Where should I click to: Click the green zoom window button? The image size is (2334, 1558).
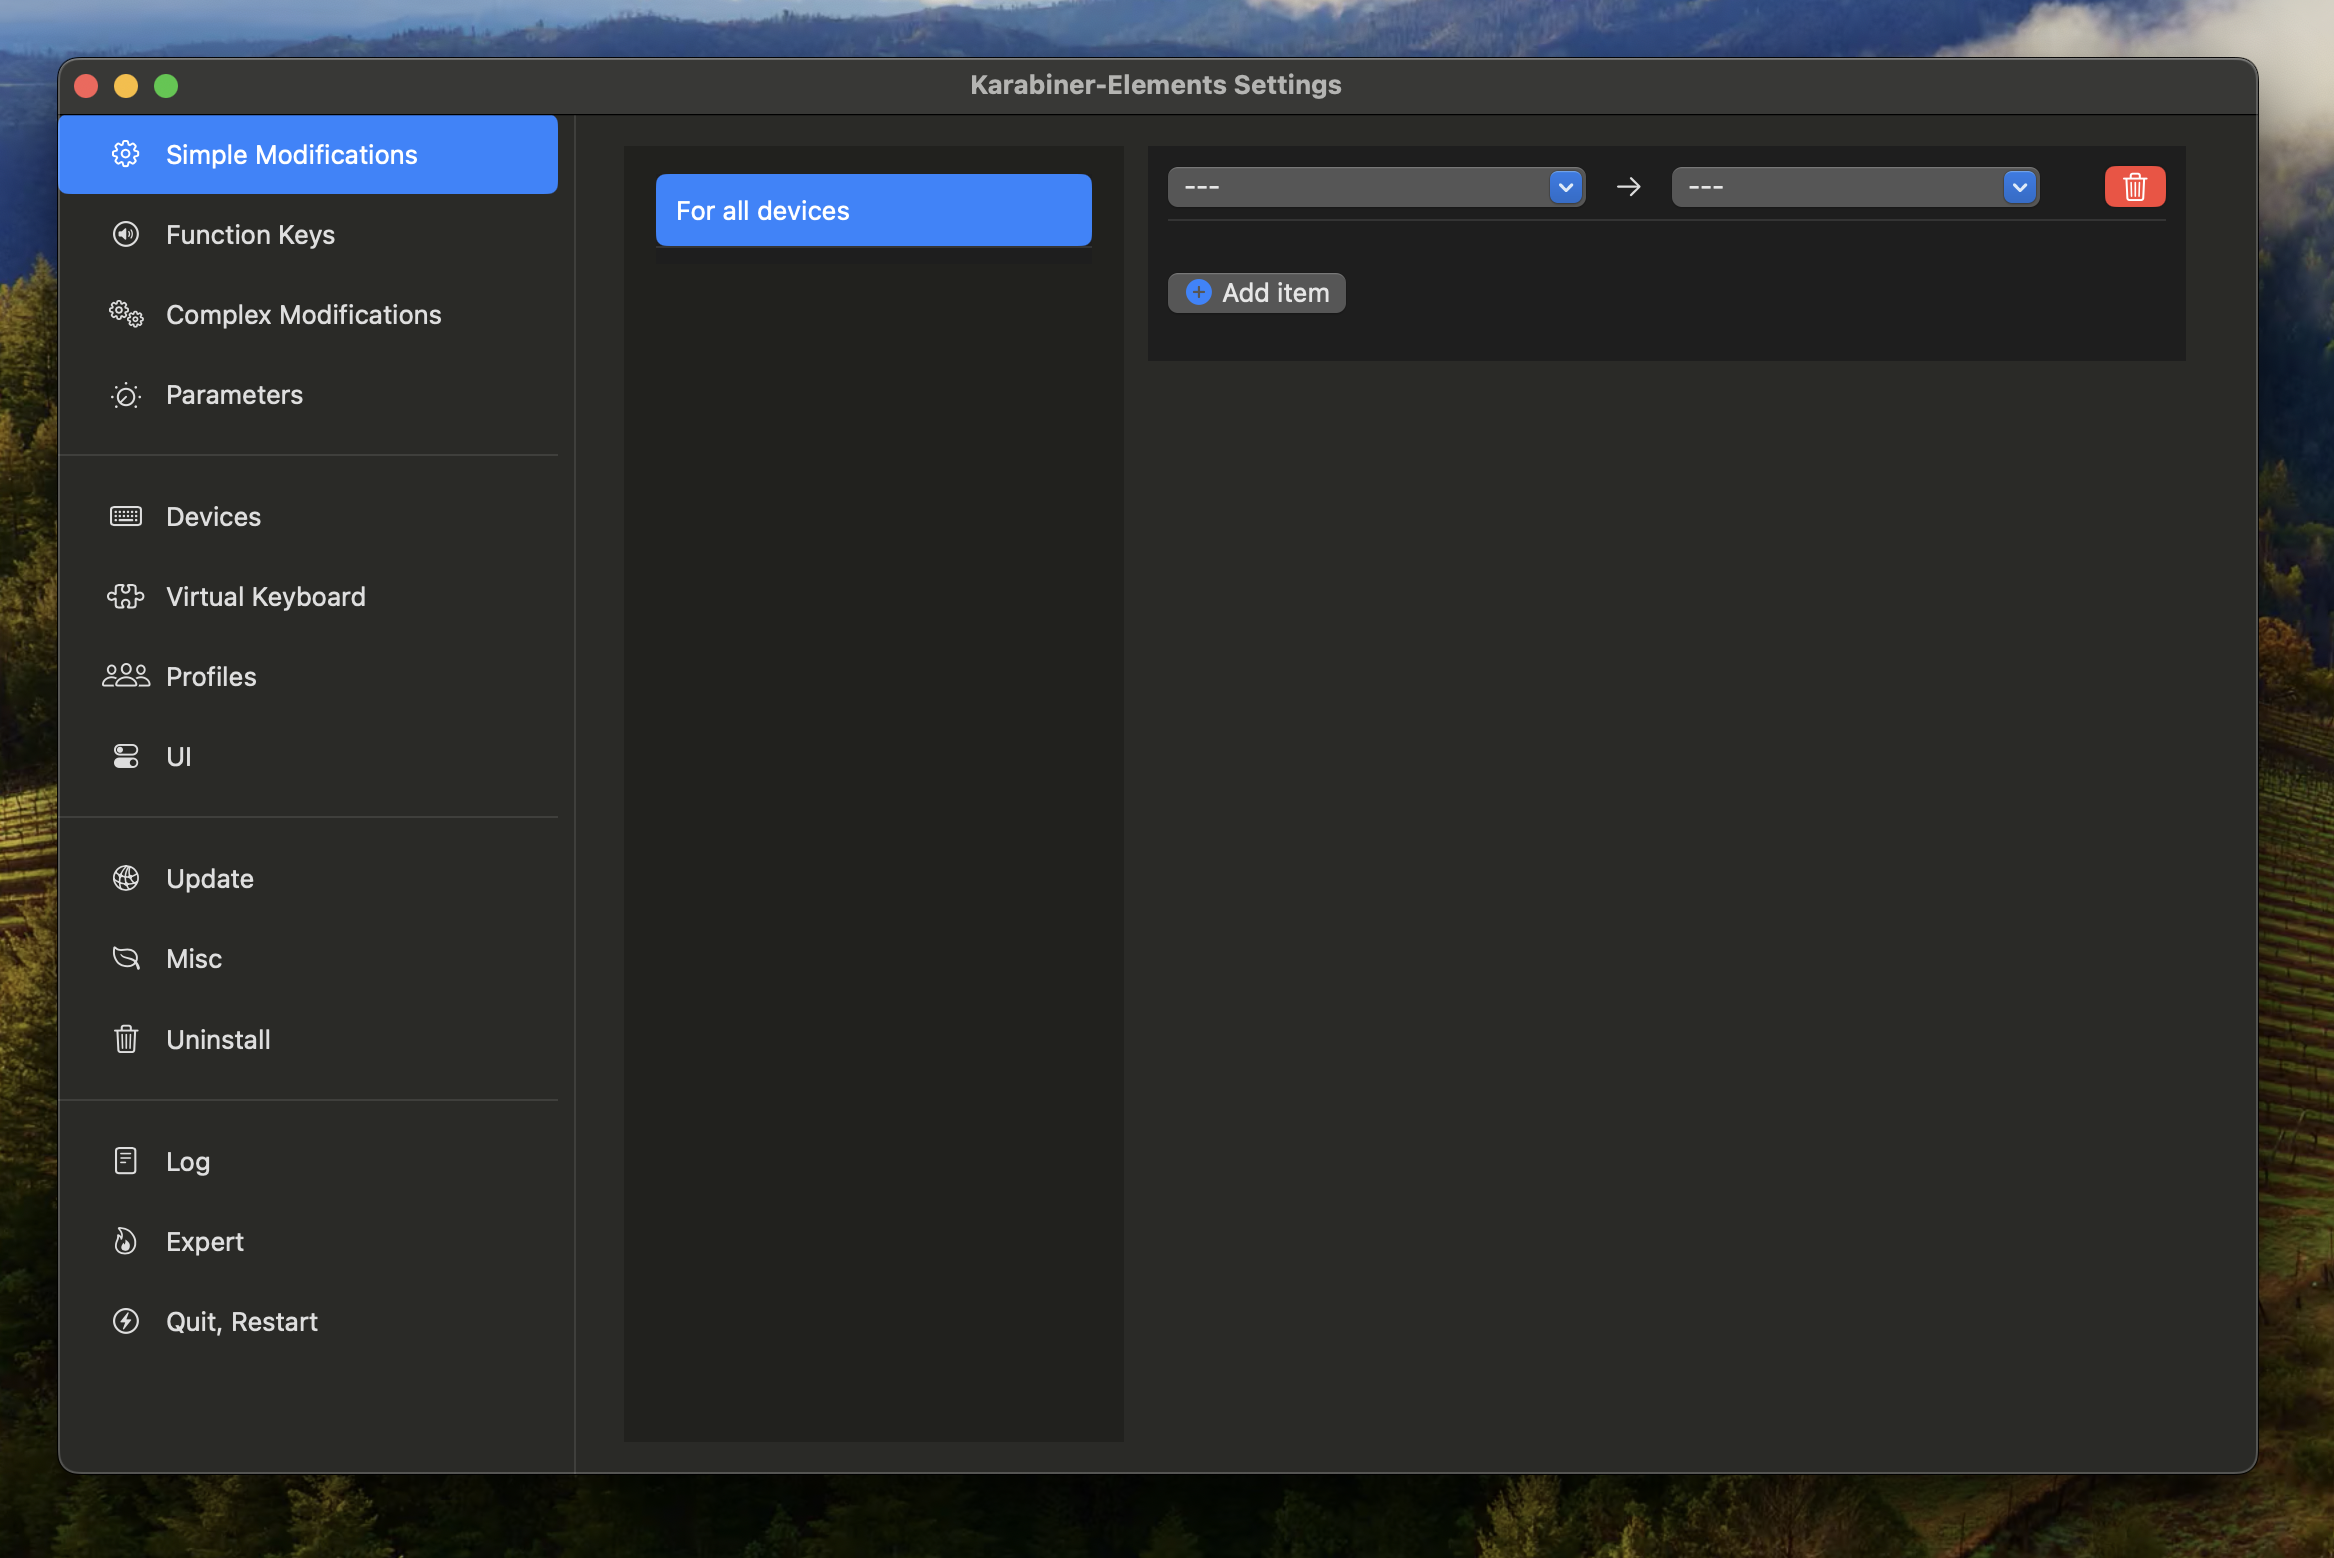166,86
